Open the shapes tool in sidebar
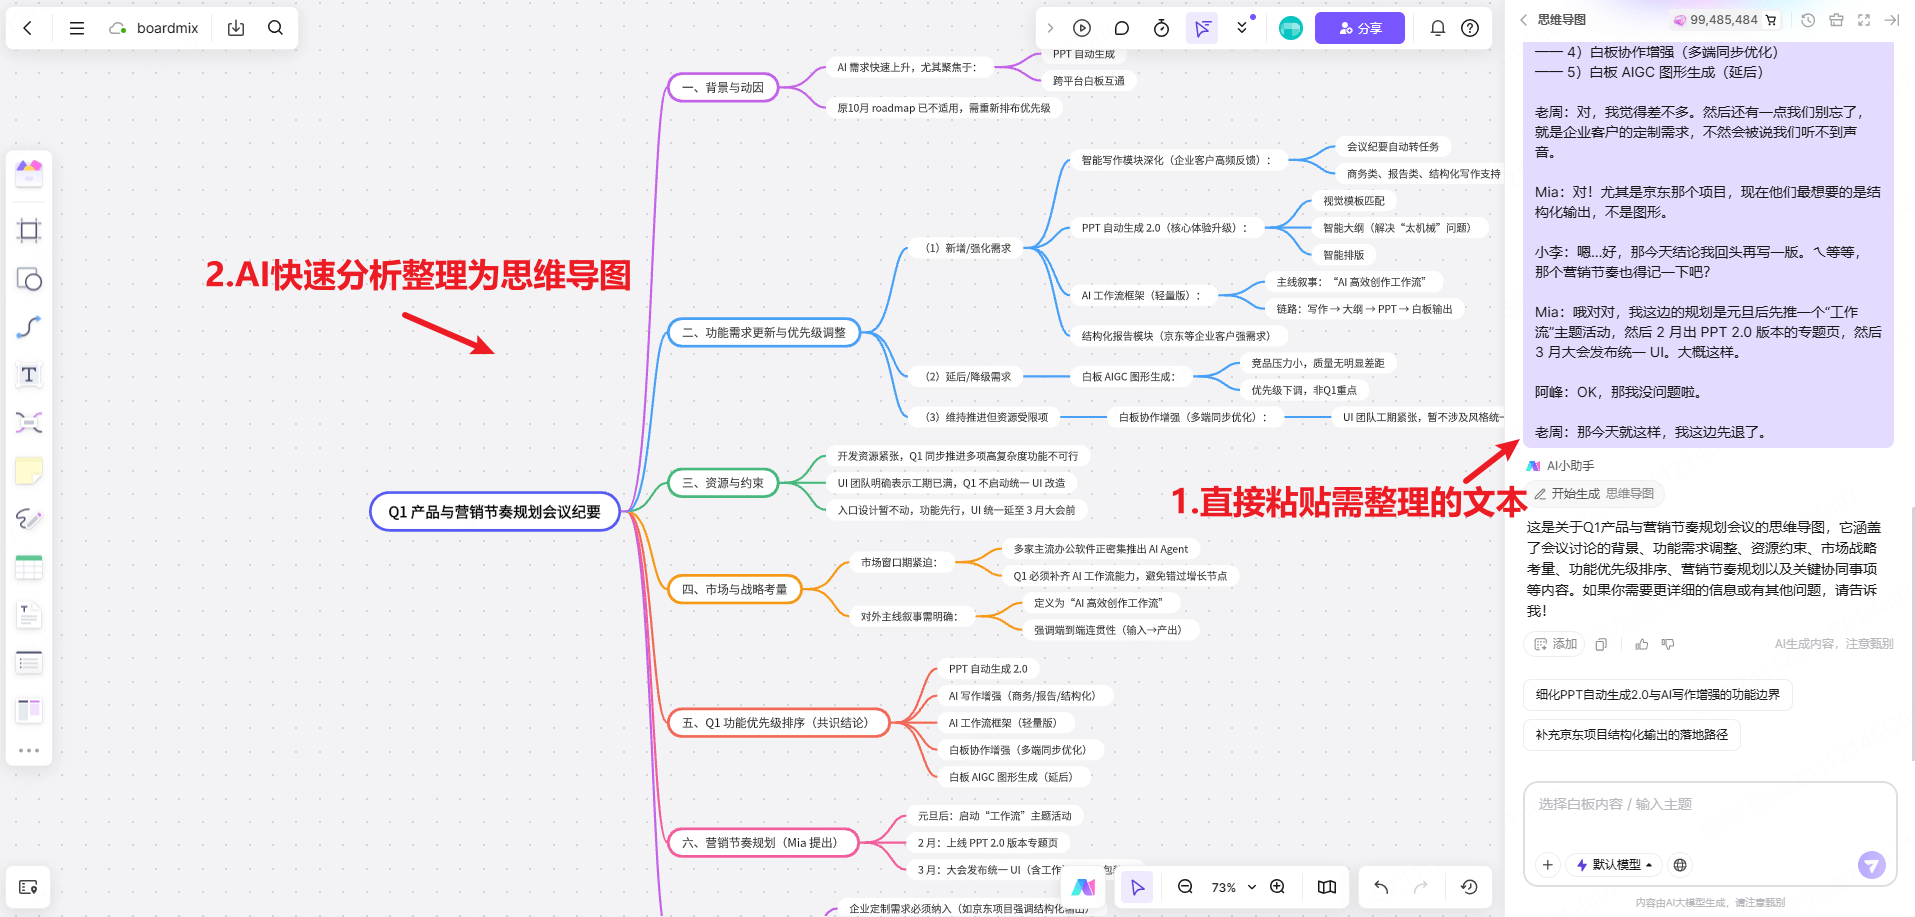The width and height of the screenshot is (1915, 917). tap(29, 280)
